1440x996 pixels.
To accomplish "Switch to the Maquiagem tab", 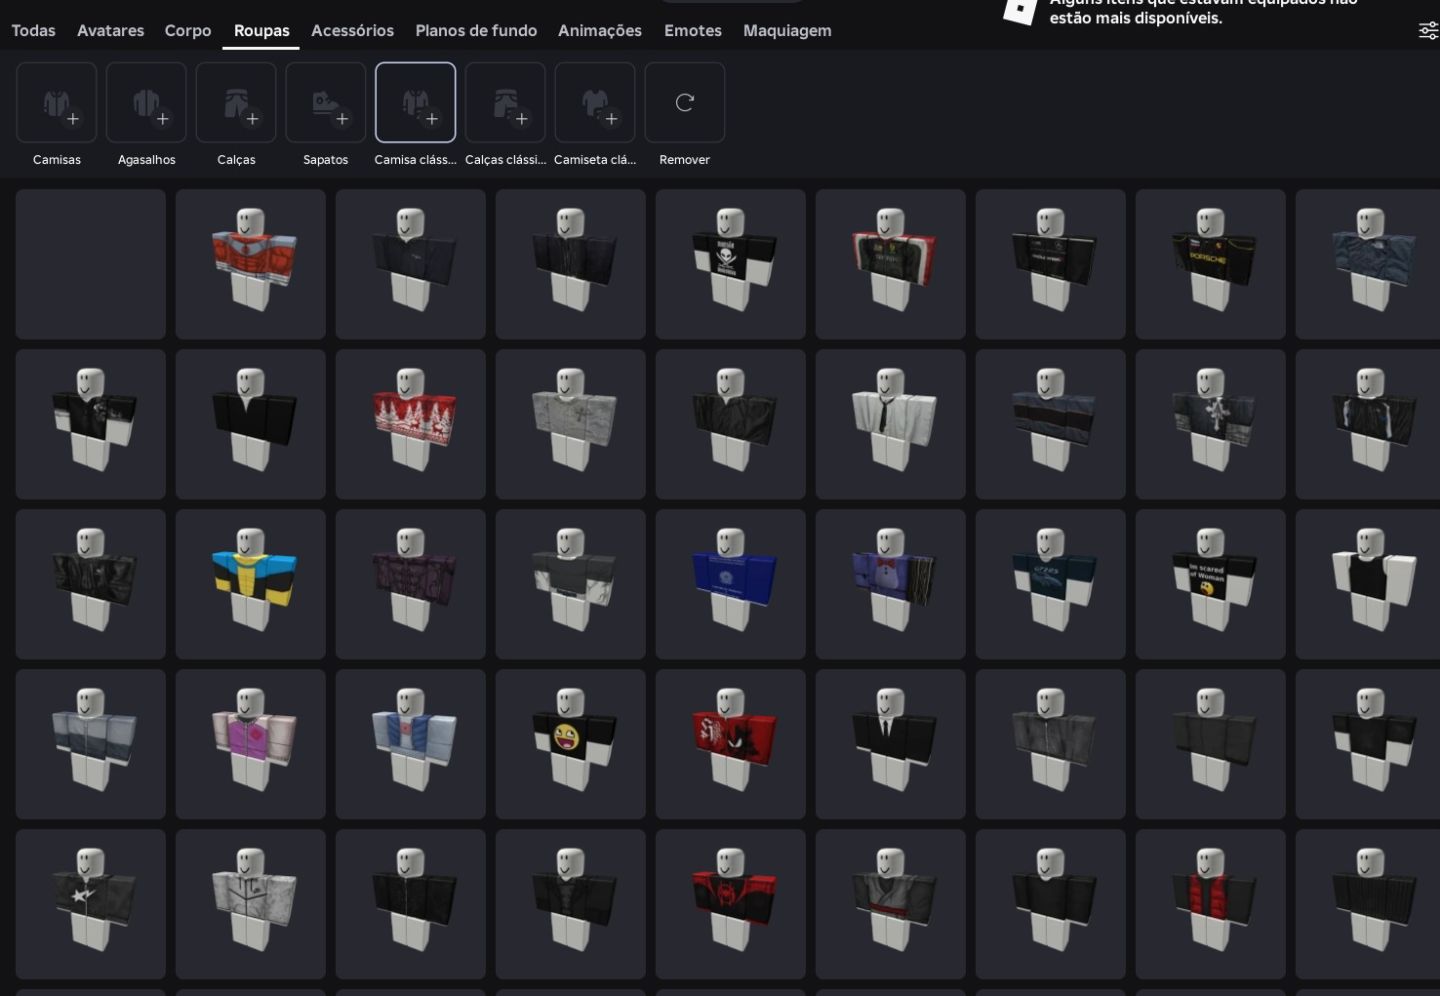I will click(x=787, y=31).
